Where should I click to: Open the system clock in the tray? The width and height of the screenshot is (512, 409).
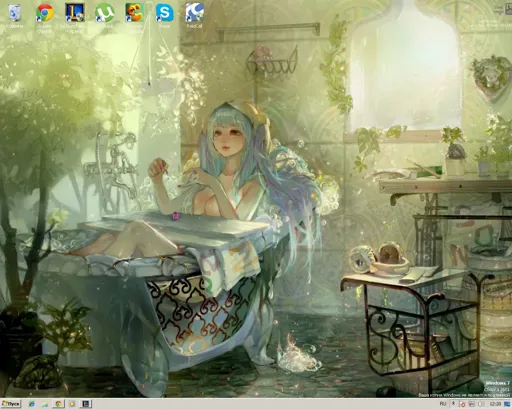point(495,404)
